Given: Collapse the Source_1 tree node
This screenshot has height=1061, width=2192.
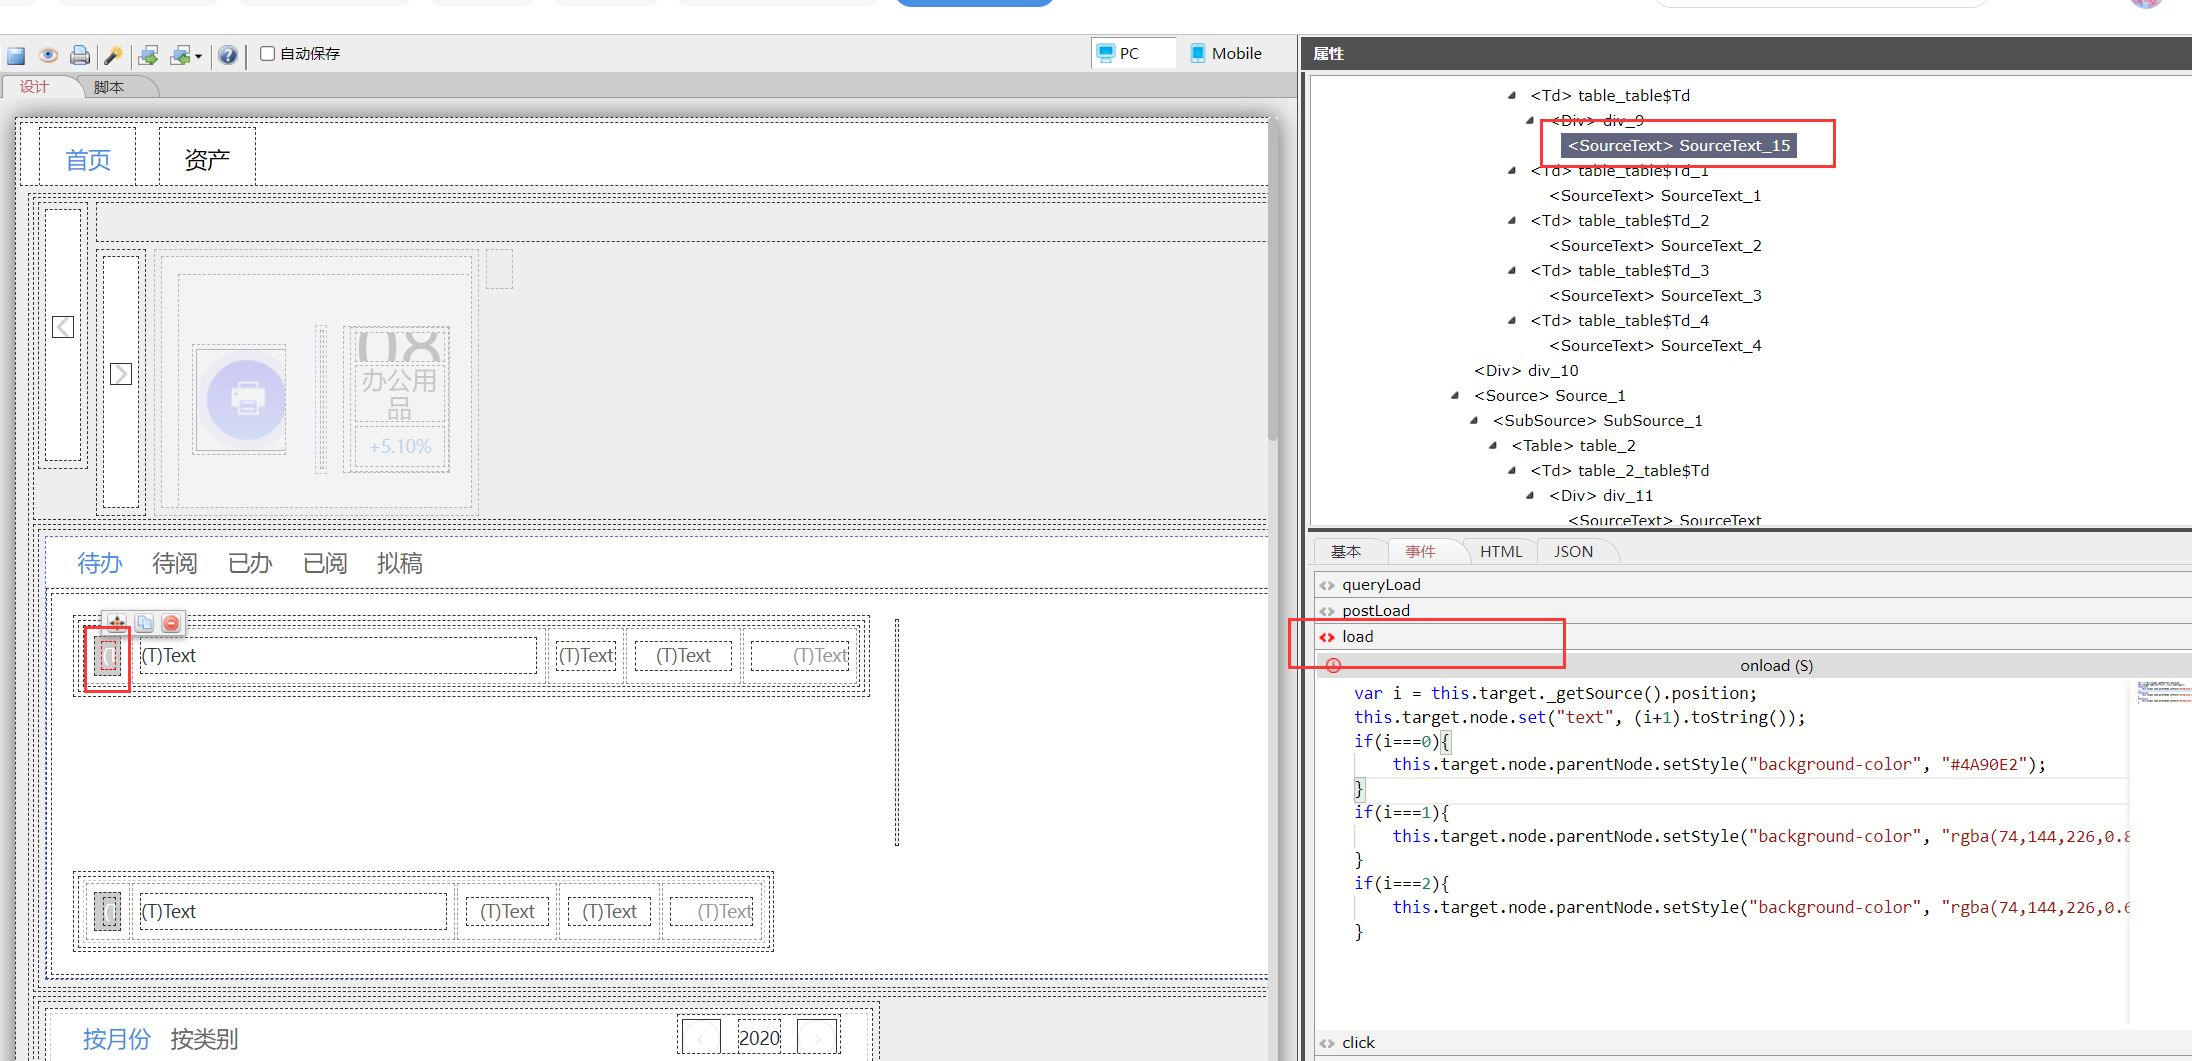Looking at the screenshot, I should 1455,396.
